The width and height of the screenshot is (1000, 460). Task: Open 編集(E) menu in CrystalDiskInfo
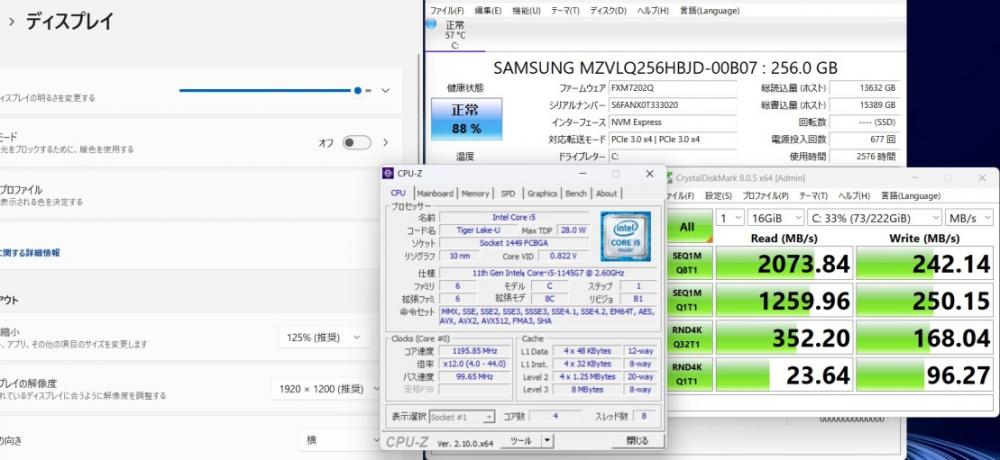coord(489,11)
